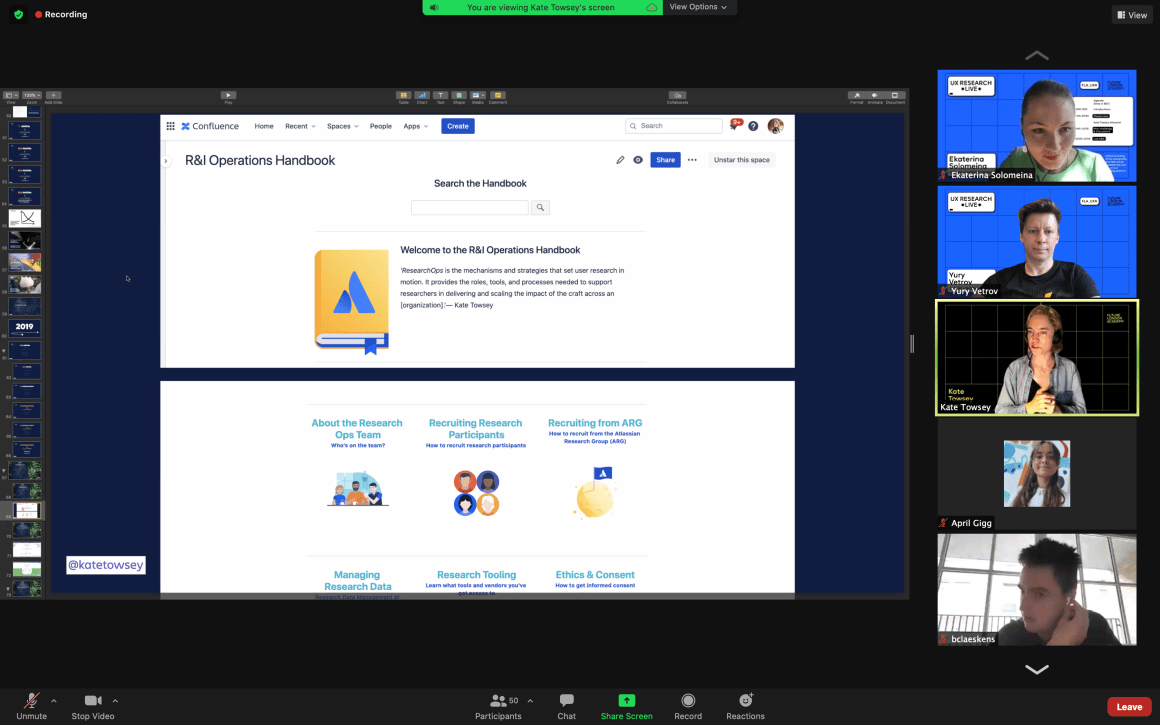Click the Confluence notifications bell icon
This screenshot has width=1160, height=725.
[734, 126]
